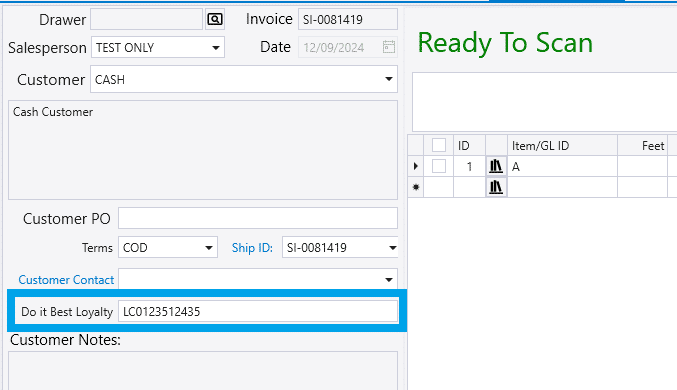
Task: Expand the Customer dropdown showing CASH
Action: [389, 79]
